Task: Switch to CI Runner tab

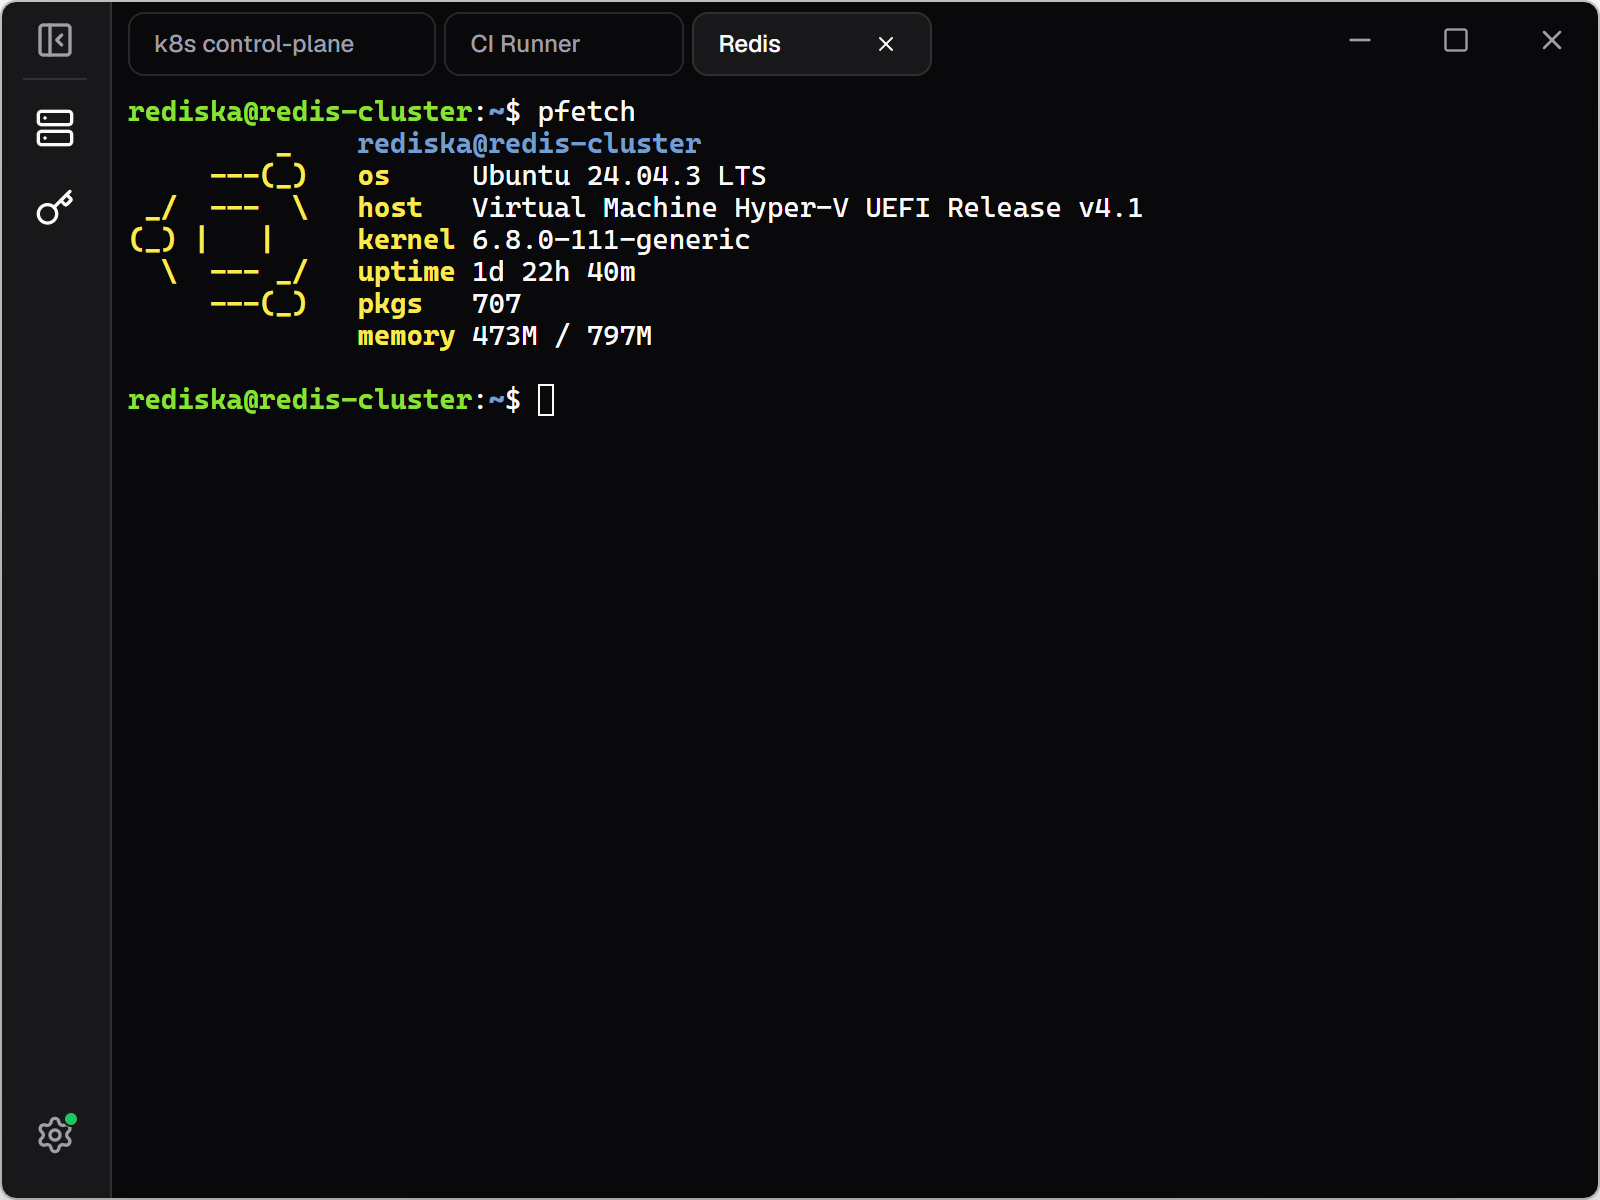Action: pyautogui.click(x=564, y=44)
